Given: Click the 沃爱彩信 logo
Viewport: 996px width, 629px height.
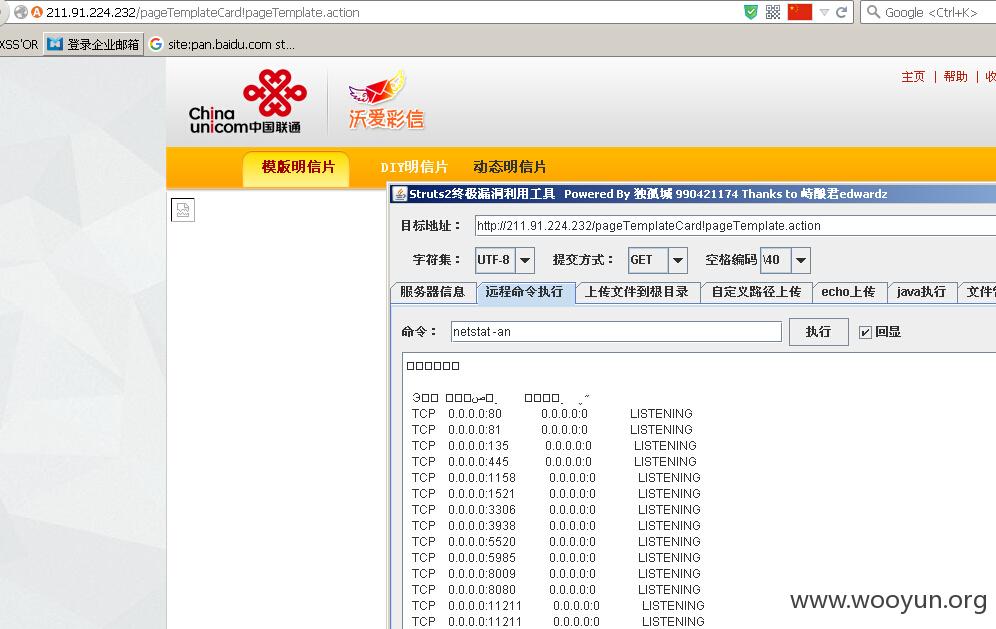Looking at the screenshot, I should click(386, 100).
